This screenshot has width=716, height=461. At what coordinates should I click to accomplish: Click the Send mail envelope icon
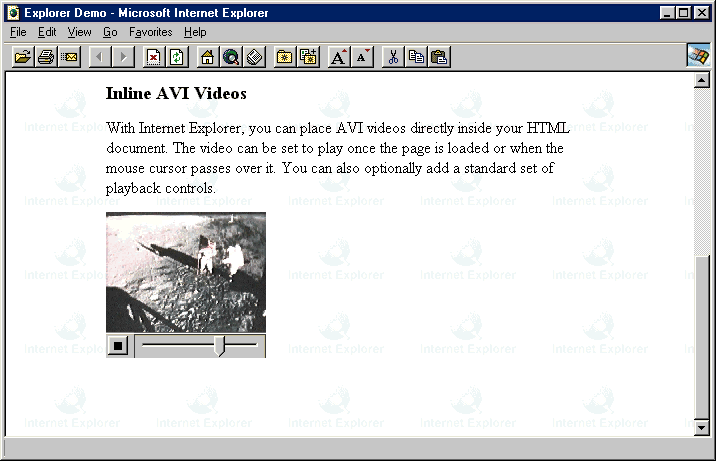[x=69, y=57]
